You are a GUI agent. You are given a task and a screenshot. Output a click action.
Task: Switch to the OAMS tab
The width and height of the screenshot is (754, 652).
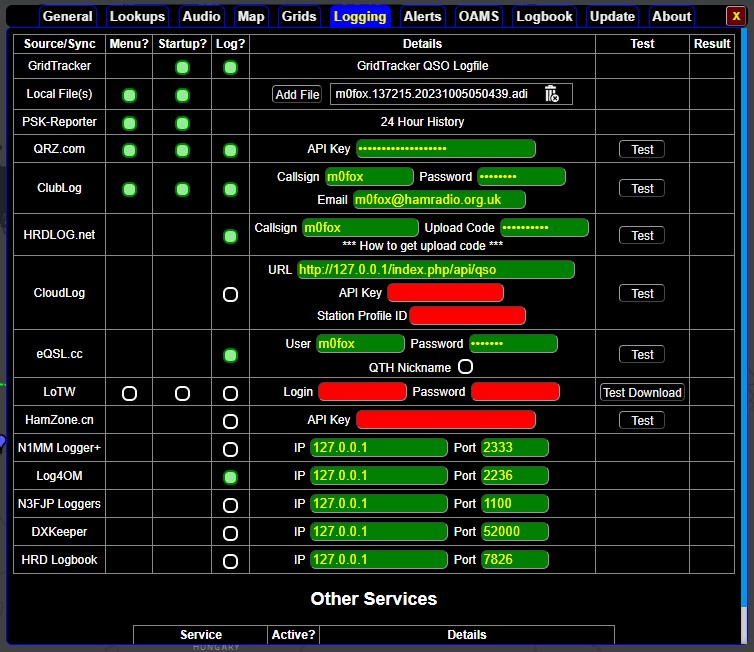[478, 16]
